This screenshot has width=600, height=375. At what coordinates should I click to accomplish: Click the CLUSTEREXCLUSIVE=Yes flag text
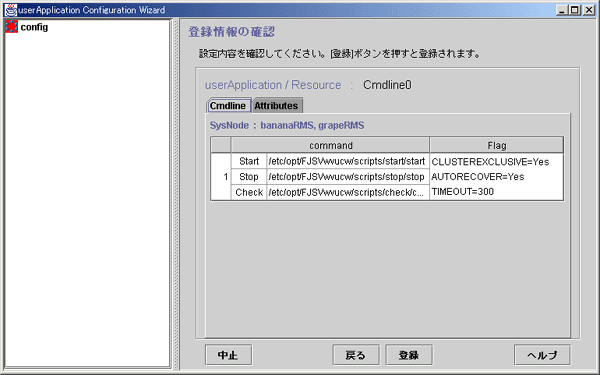pyautogui.click(x=490, y=162)
